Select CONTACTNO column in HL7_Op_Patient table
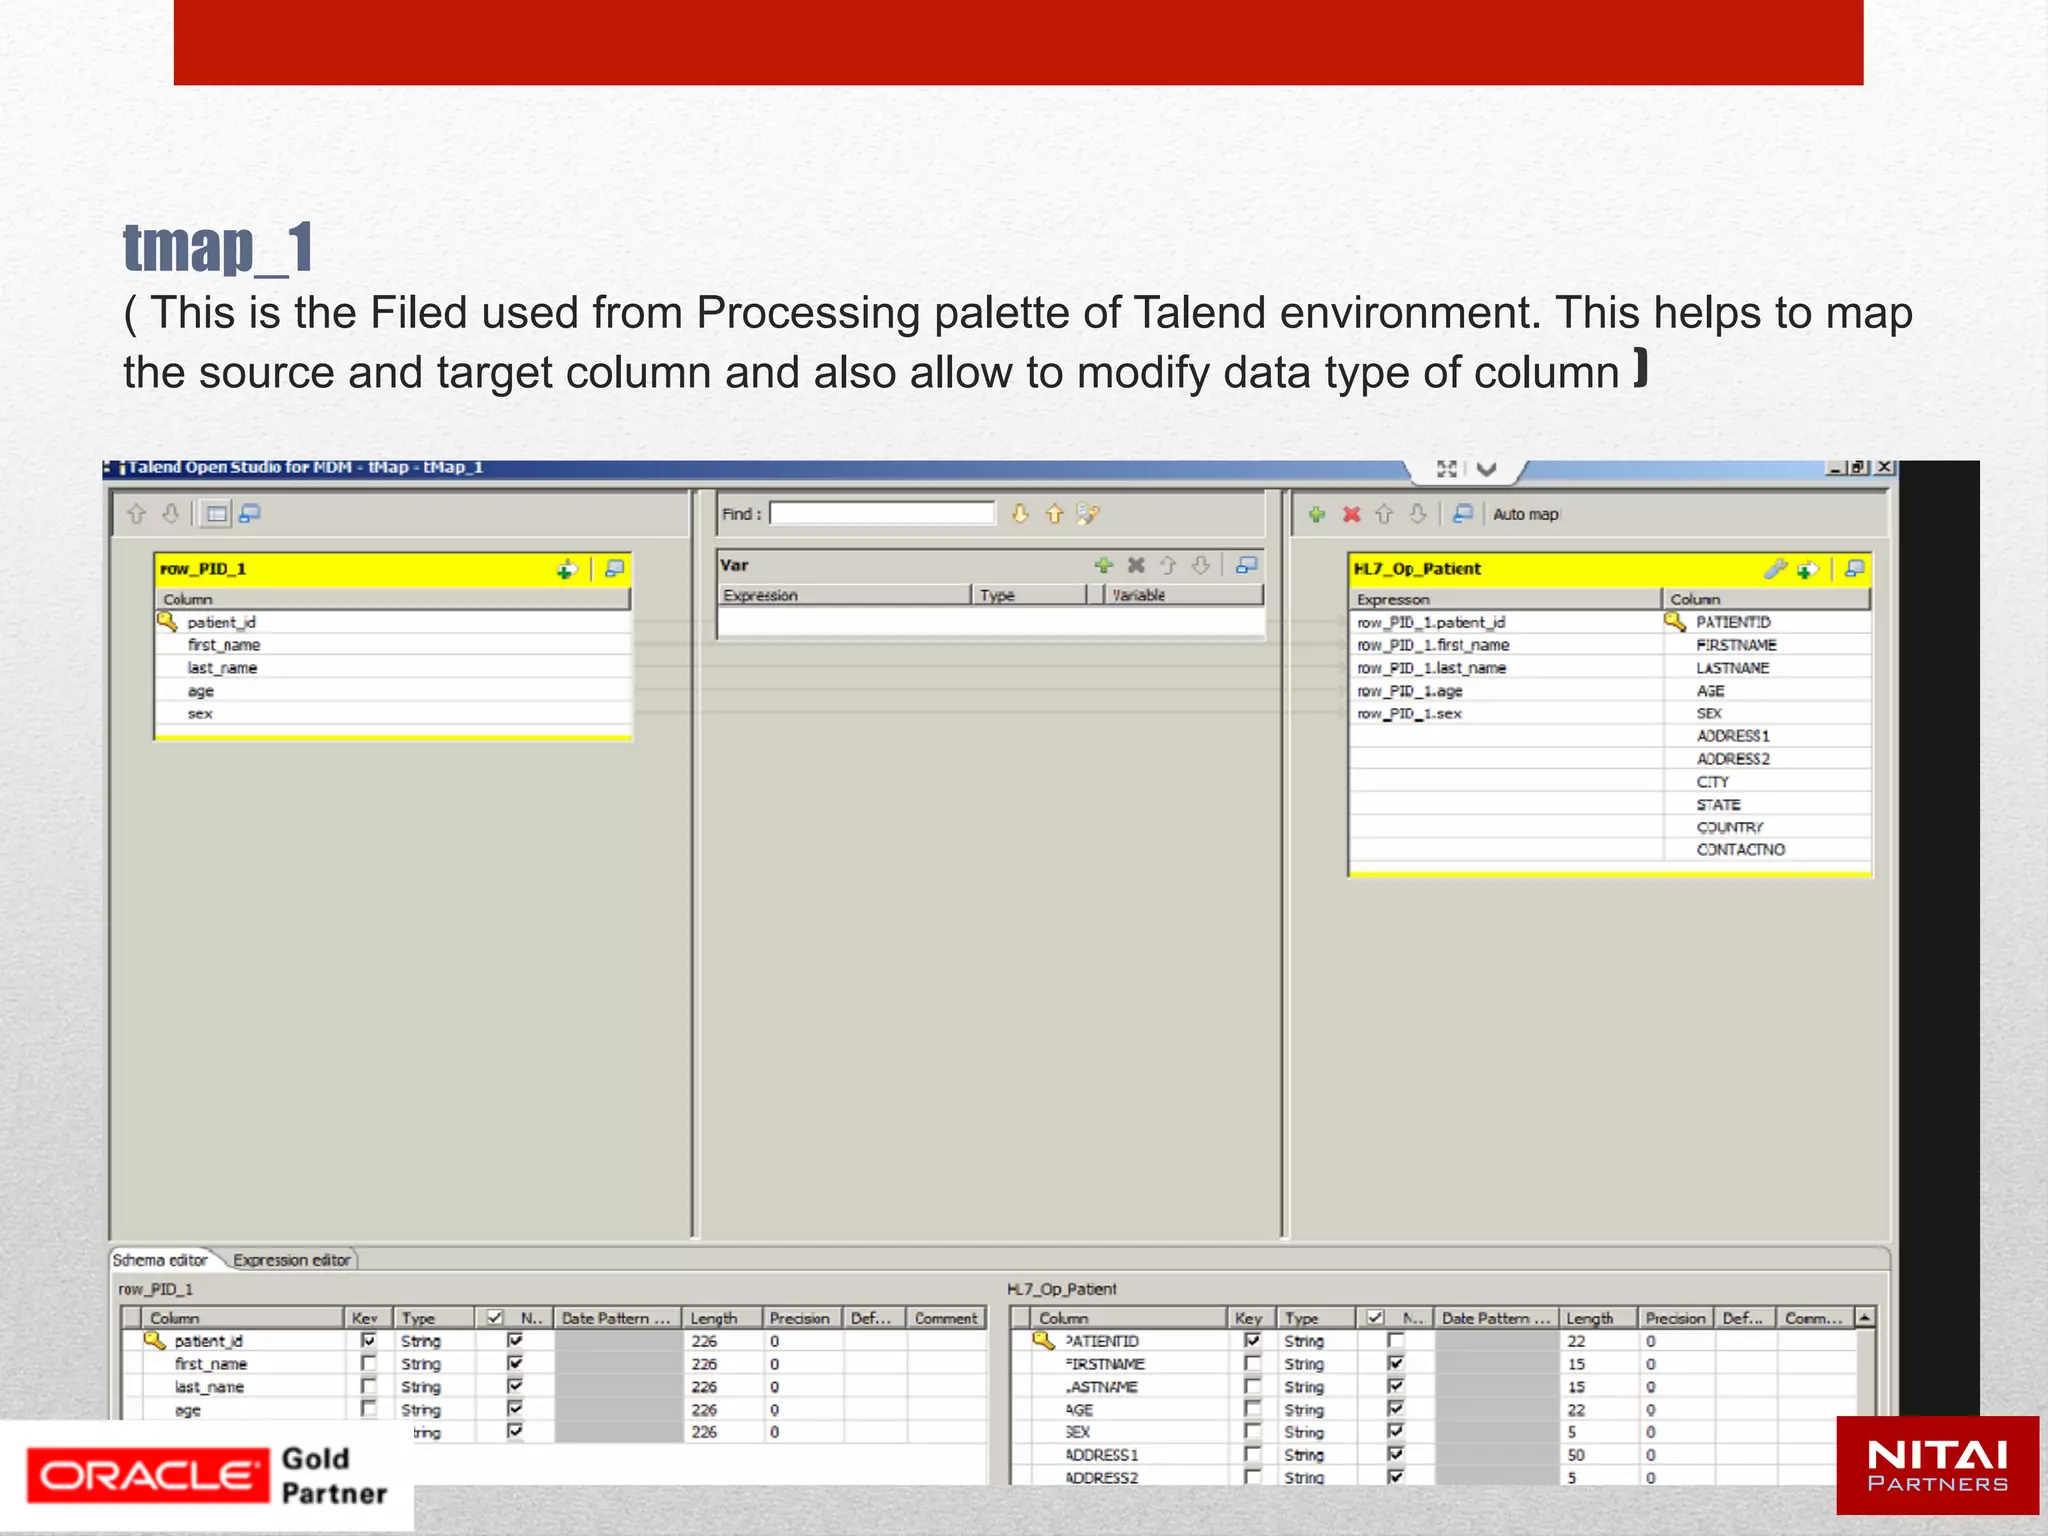 click(1740, 850)
